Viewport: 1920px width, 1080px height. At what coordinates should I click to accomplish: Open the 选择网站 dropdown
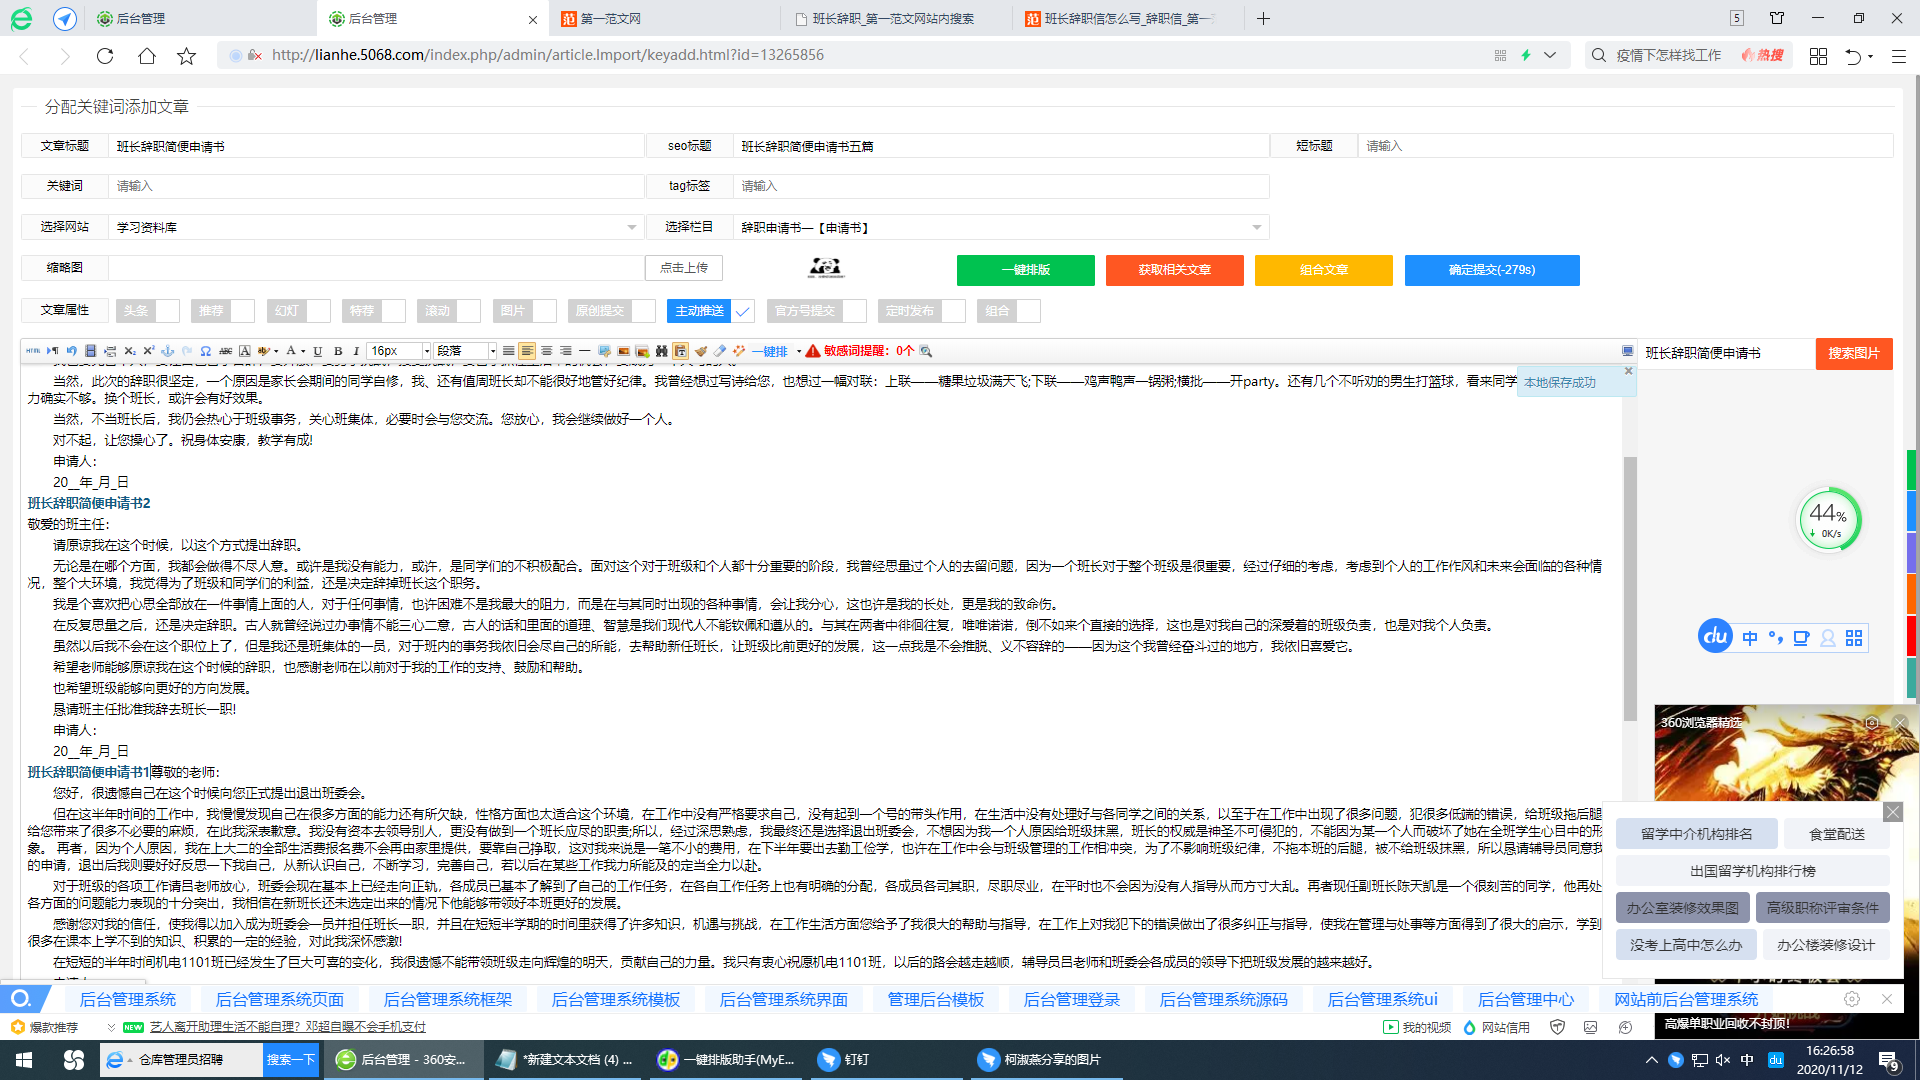(375, 228)
